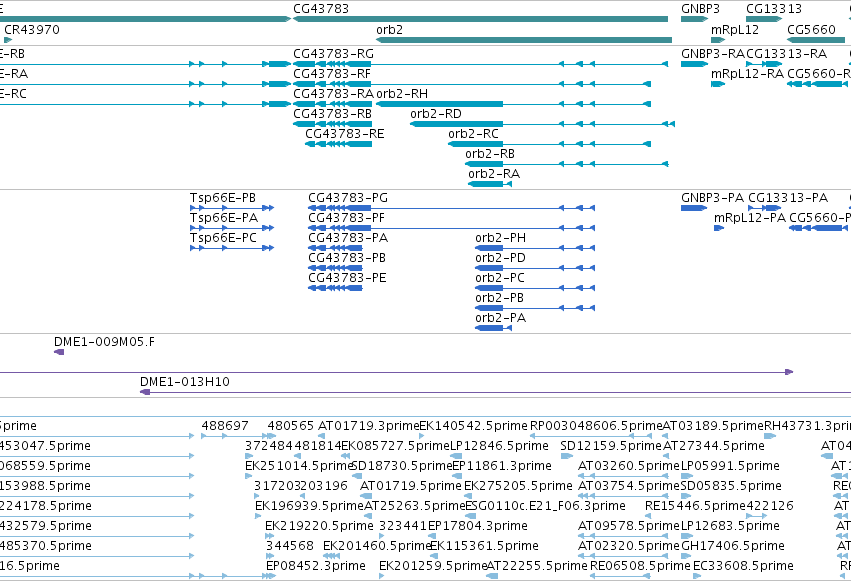
Task: Select transcript orb2-RB
Action: pos(490,154)
